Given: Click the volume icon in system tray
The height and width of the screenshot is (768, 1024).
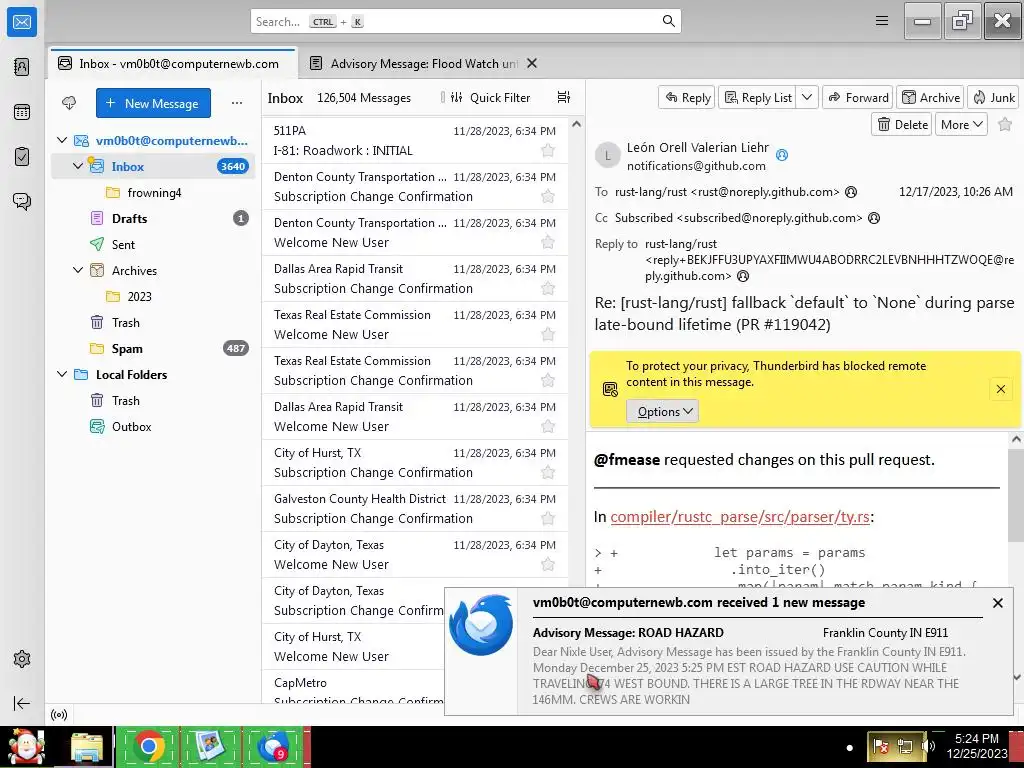Looking at the screenshot, I should pos(928,746).
